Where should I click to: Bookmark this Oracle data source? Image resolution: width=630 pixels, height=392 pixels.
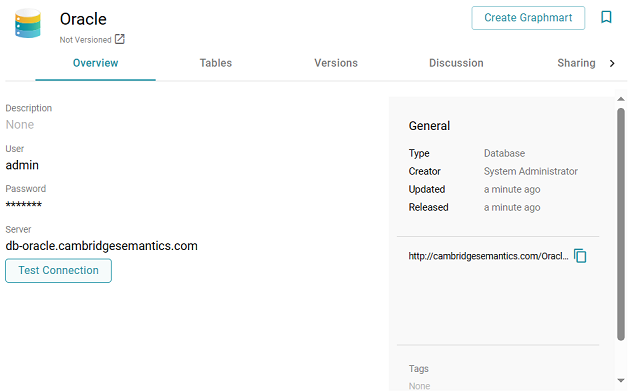pyautogui.click(x=606, y=17)
